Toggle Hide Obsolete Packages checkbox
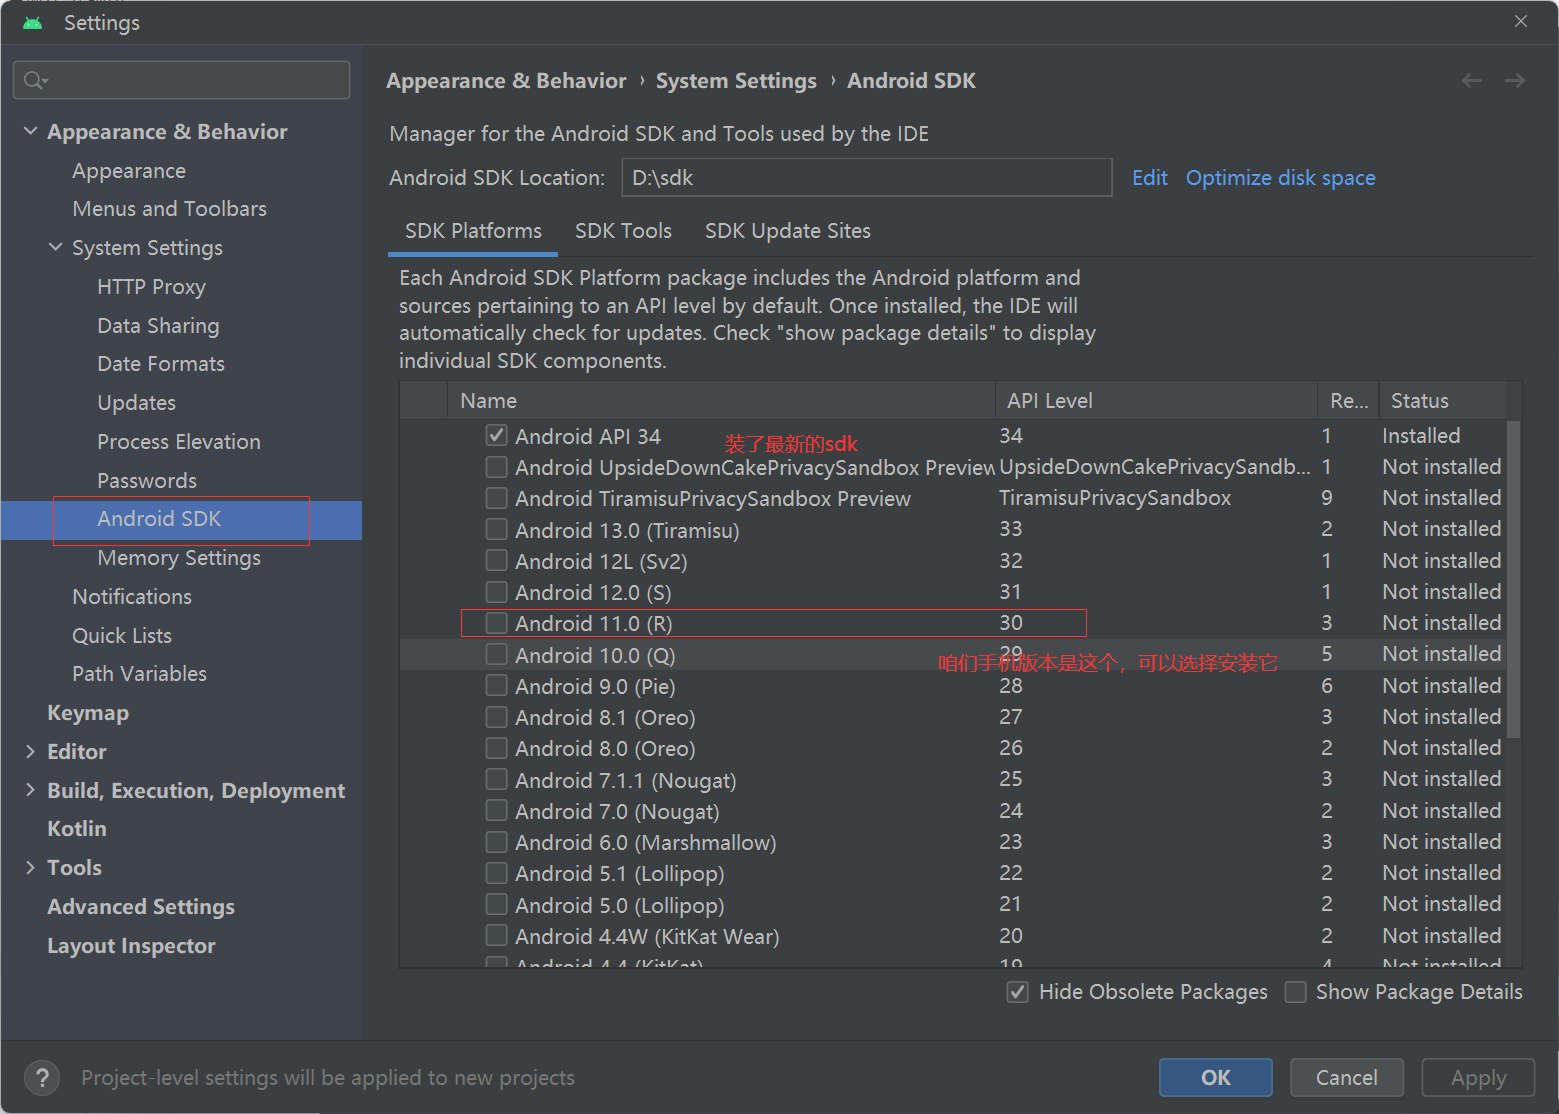1559x1114 pixels. 1018,992
